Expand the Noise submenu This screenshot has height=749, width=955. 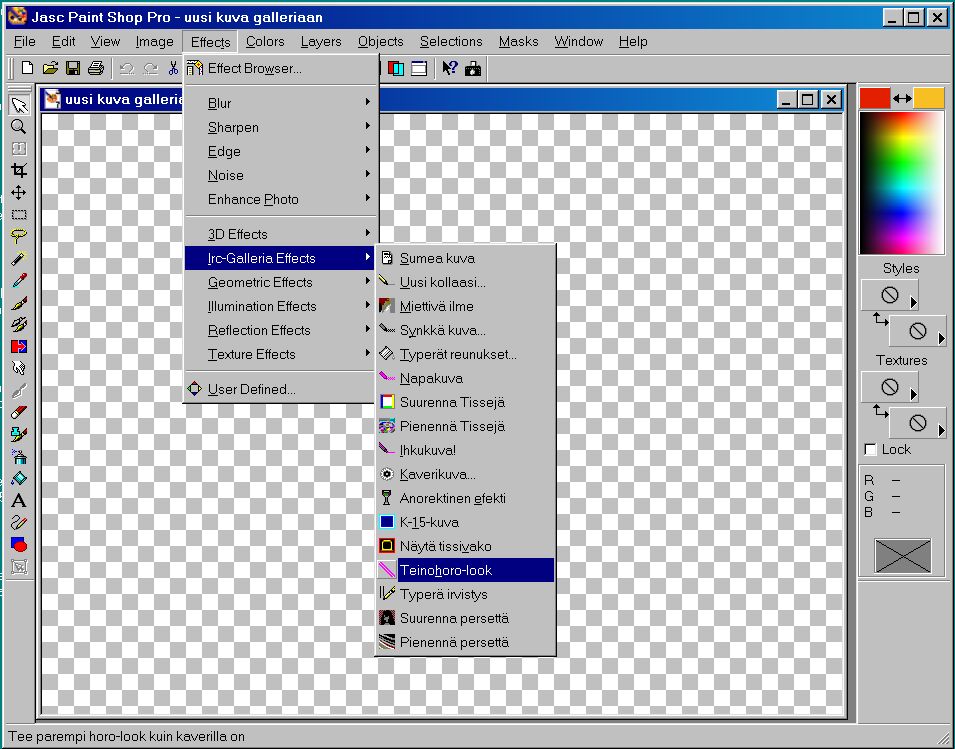281,175
